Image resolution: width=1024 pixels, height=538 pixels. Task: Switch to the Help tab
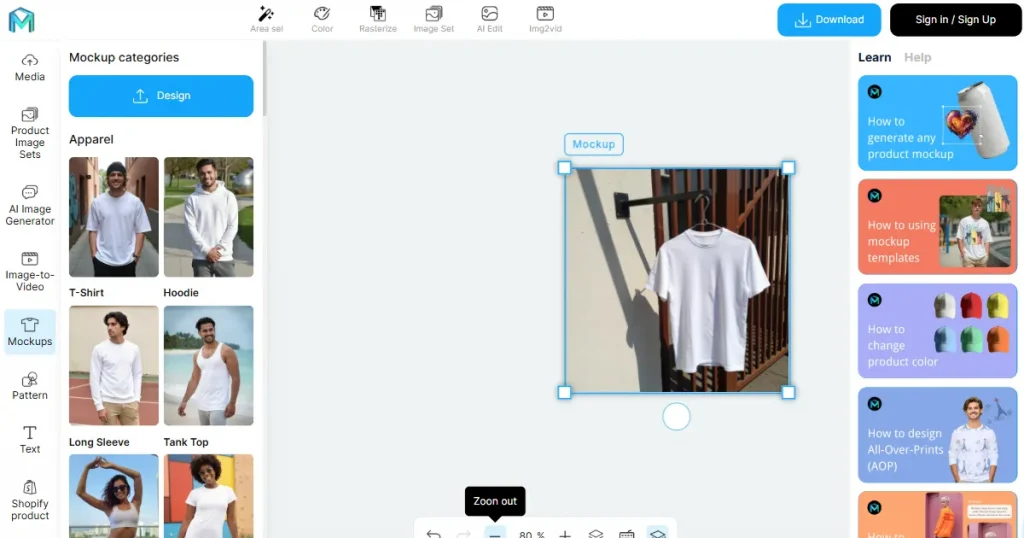click(918, 57)
